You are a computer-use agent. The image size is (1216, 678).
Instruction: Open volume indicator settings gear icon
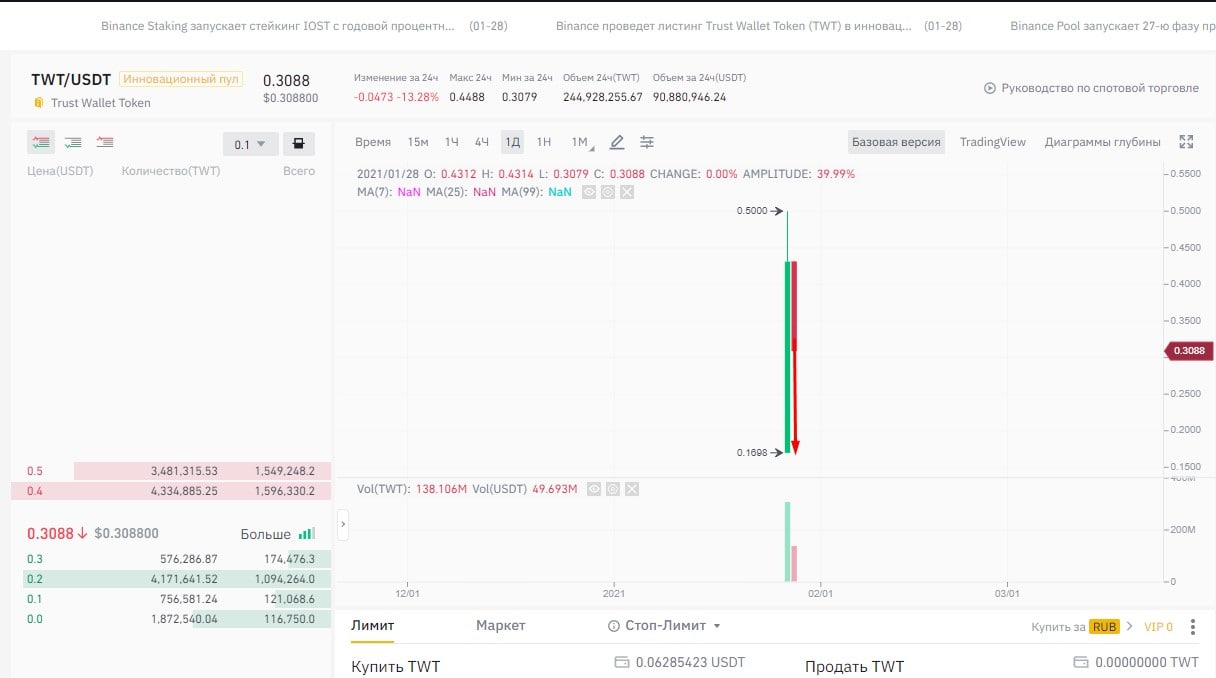click(613, 489)
